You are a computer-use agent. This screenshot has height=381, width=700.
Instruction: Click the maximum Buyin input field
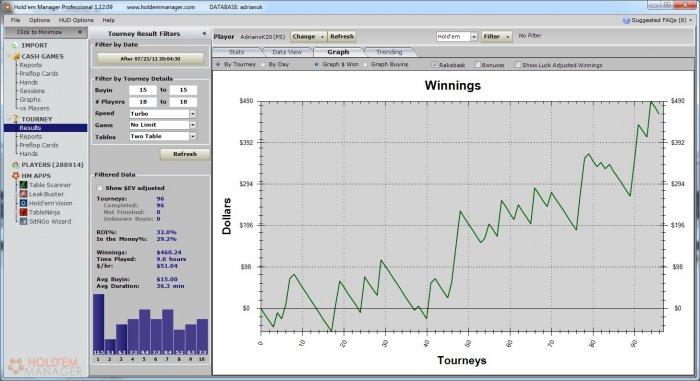click(x=183, y=90)
